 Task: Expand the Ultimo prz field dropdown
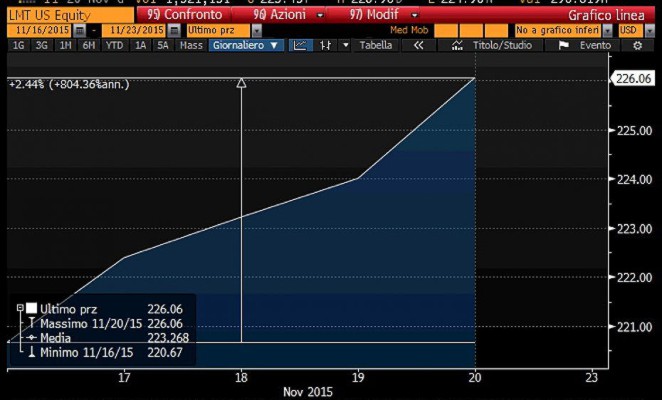(x=256, y=31)
